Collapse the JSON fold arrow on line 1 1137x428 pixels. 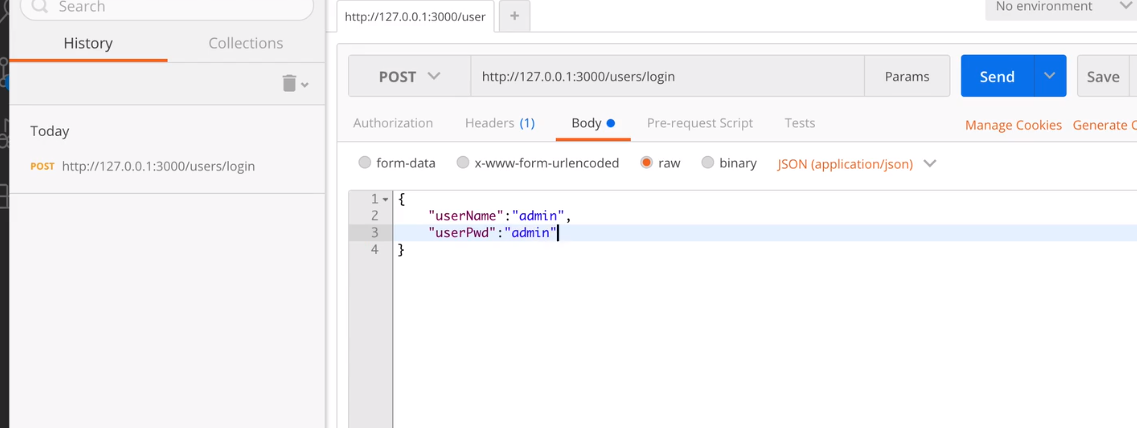pyautogui.click(x=386, y=199)
